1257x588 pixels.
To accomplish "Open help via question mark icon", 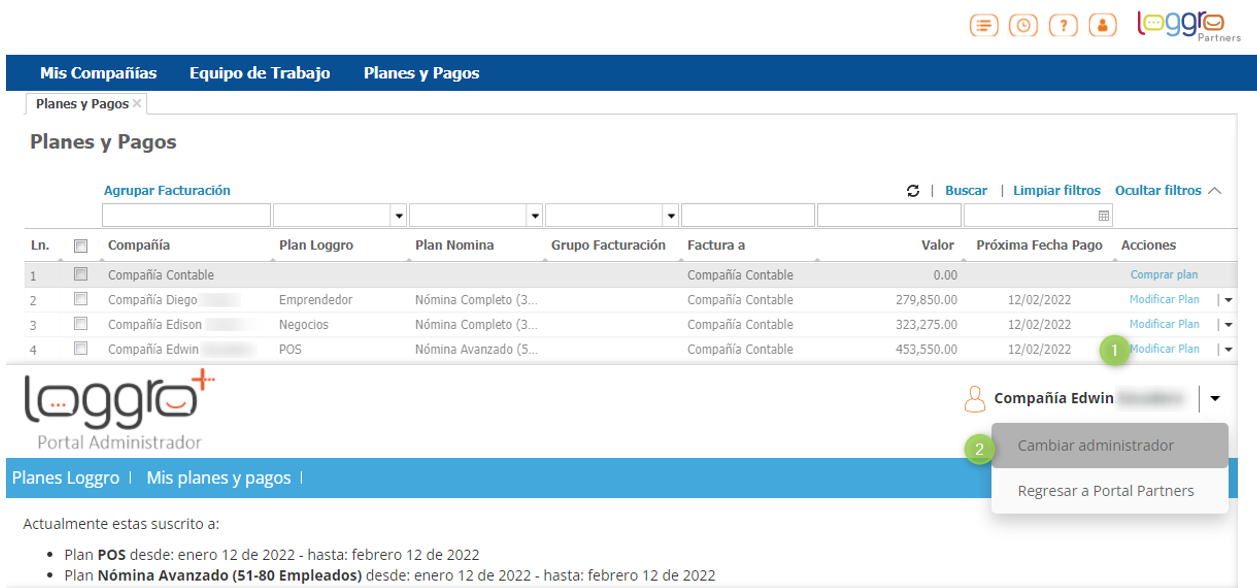I will click(x=1063, y=26).
